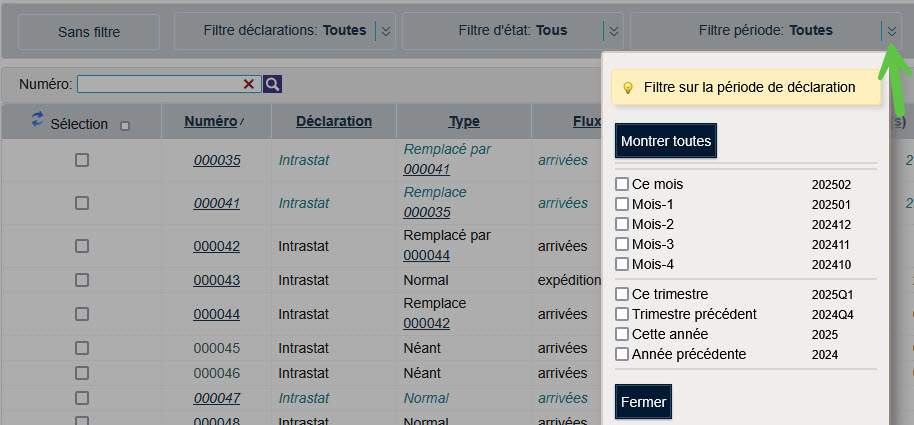Click Néant type in row 000045

point(422,348)
